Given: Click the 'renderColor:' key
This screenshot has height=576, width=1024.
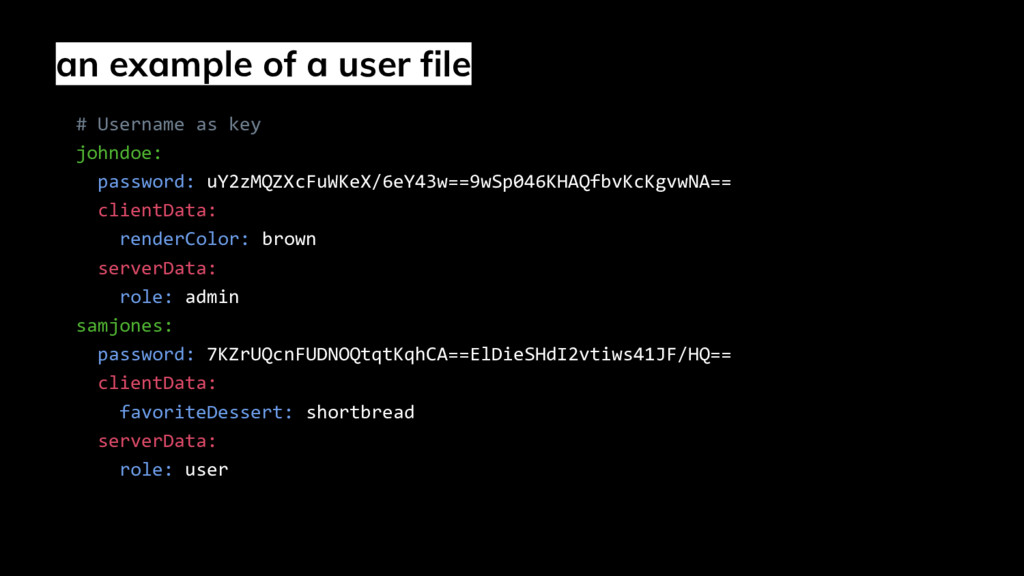Looking at the screenshot, I should [x=184, y=239].
